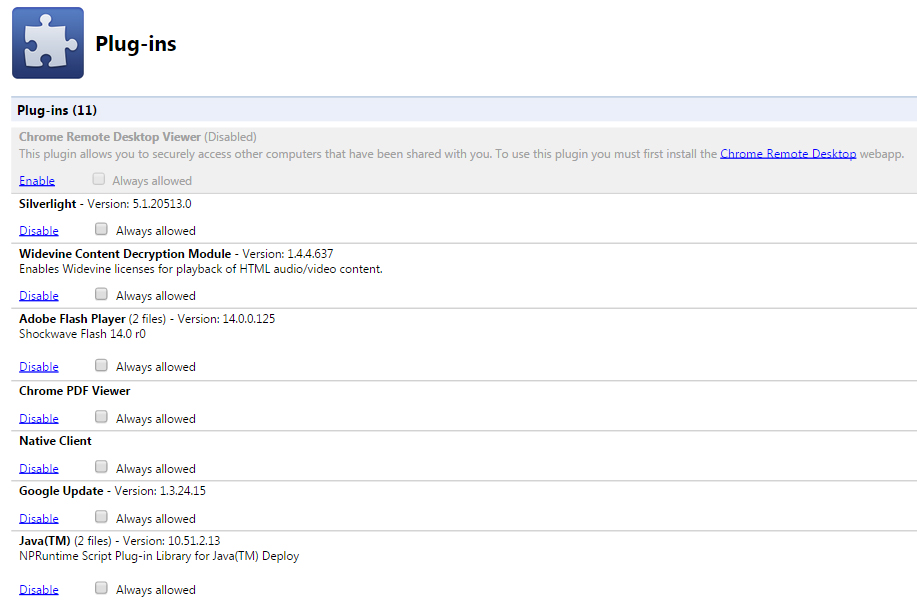Click the Chrome PDF Viewer name
Viewport: 917px width, 601px height.
[x=75, y=391]
